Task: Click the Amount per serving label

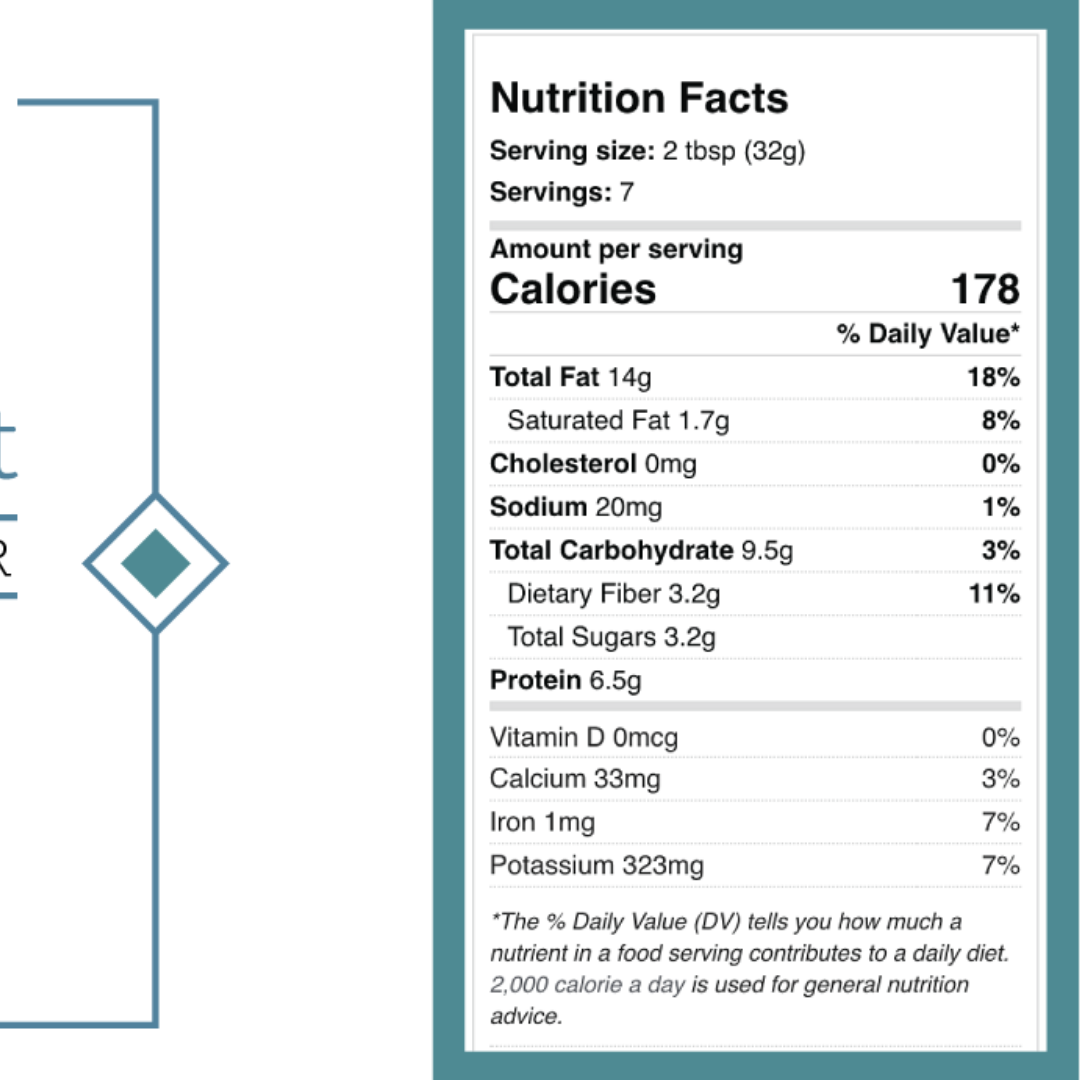Action: pos(616,249)
